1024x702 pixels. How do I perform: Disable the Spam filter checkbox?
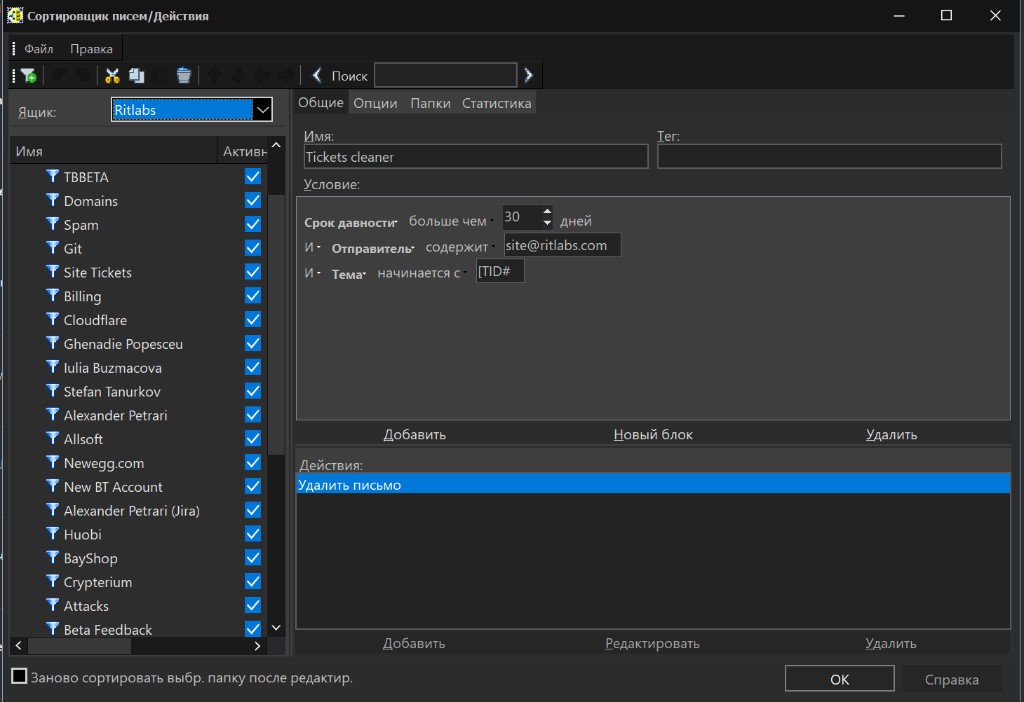[253, 224]
